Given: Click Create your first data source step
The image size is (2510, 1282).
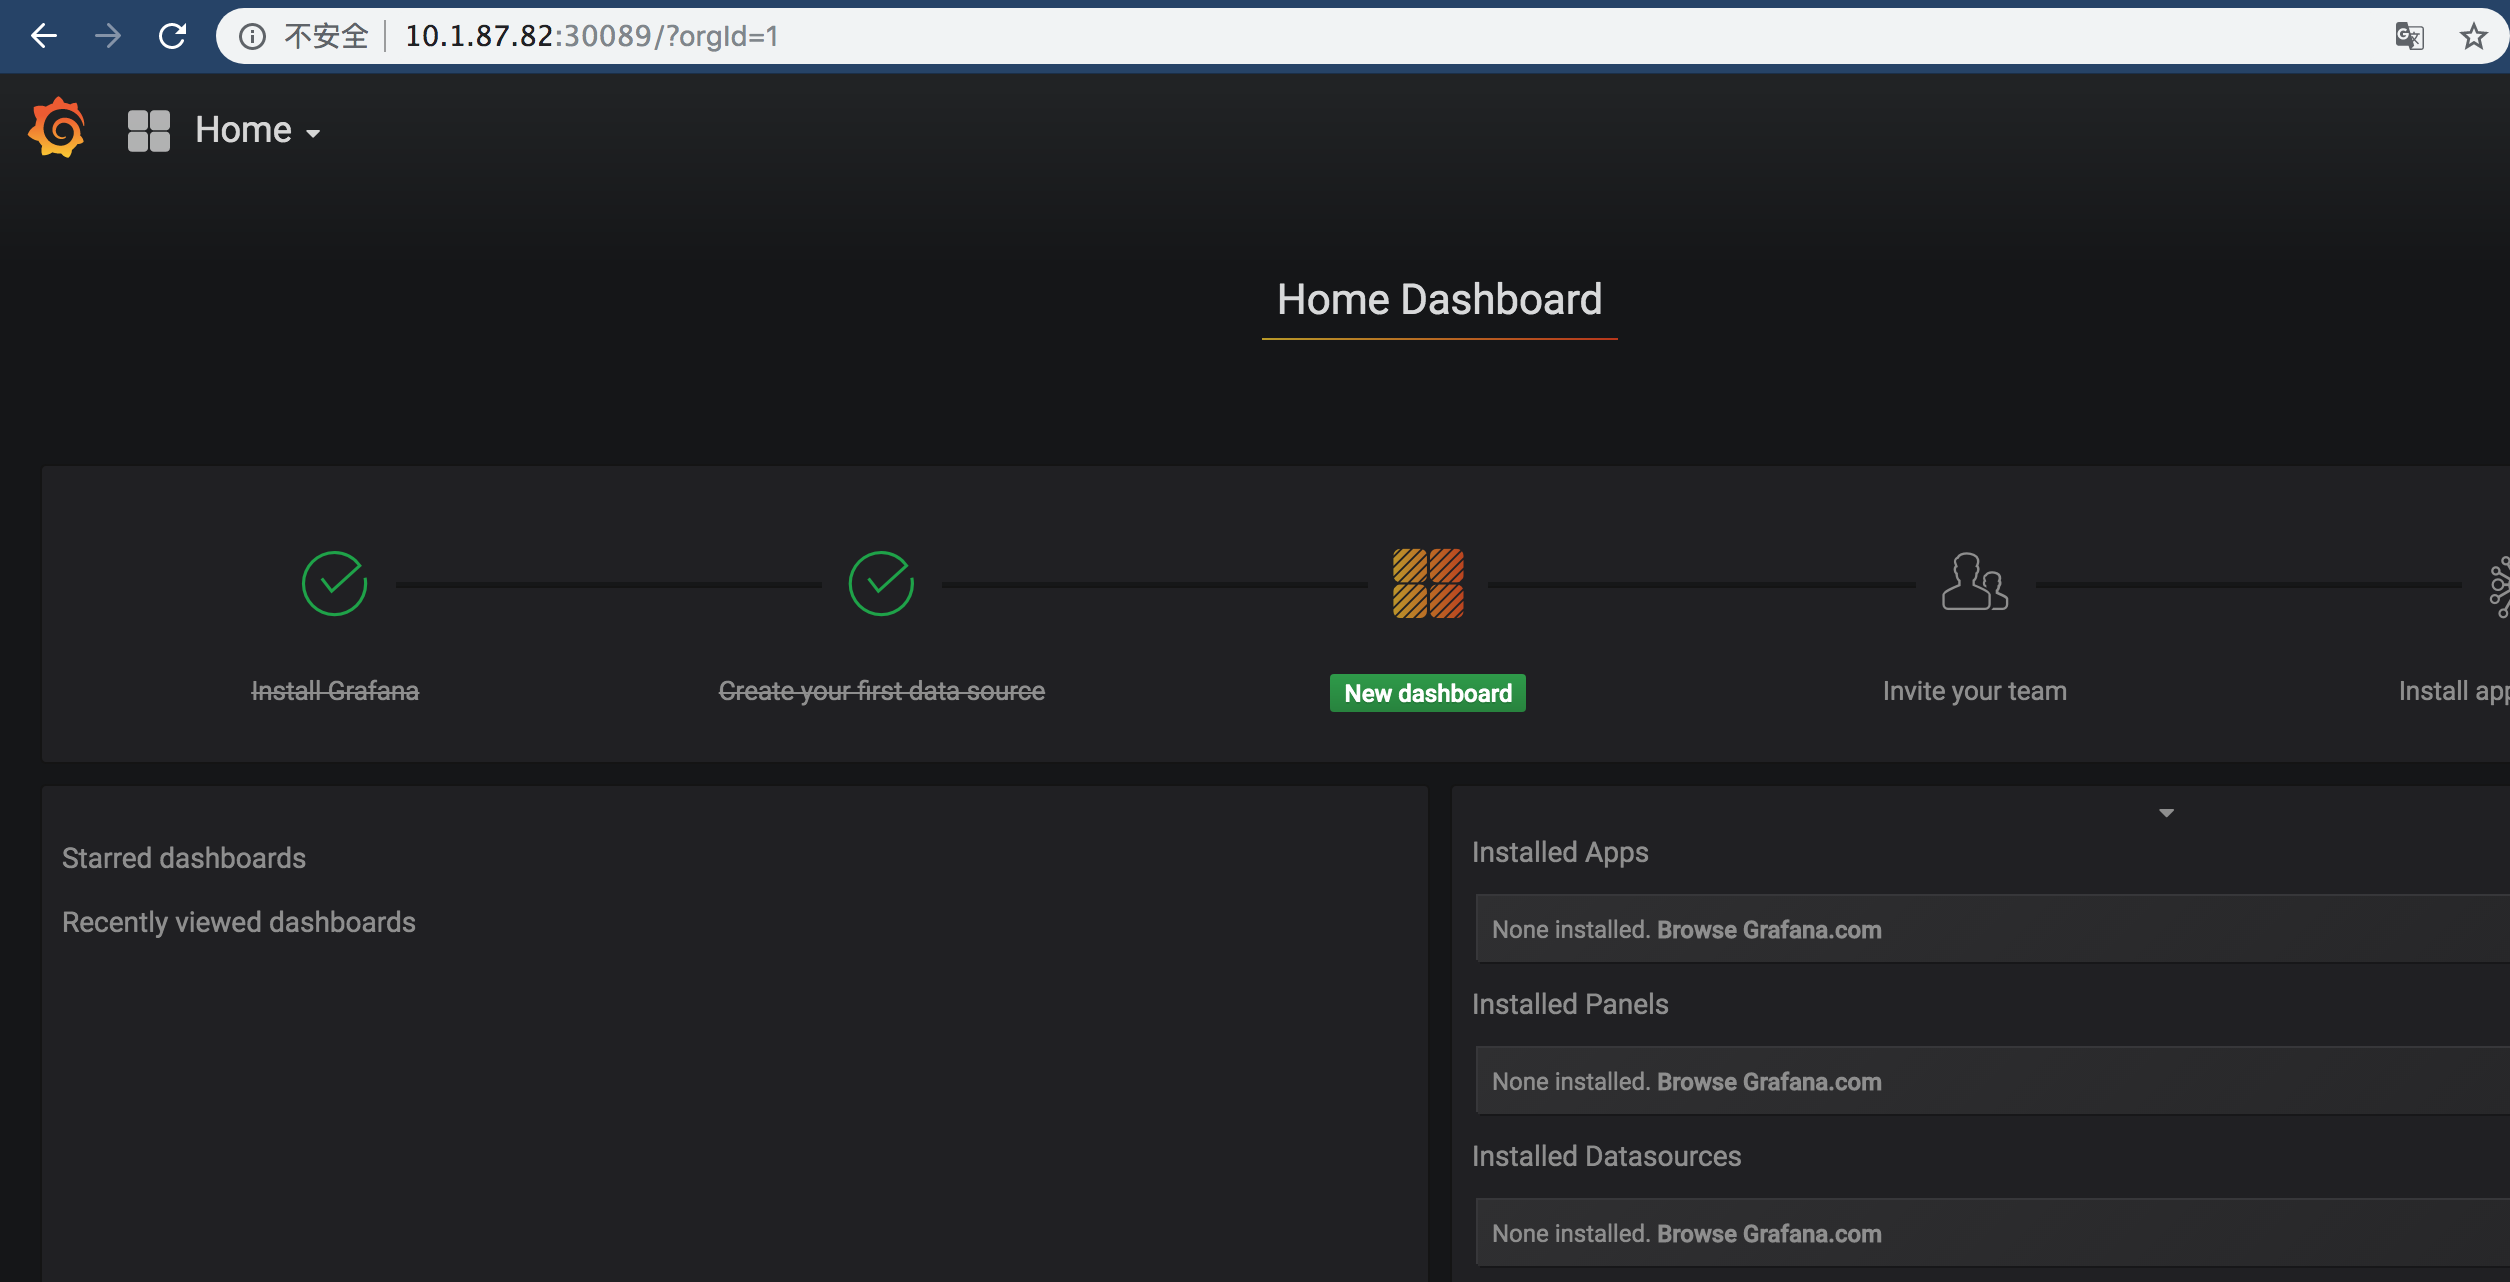Looking at the screenshot, I should pyautogui.click(x=881, y=691).
